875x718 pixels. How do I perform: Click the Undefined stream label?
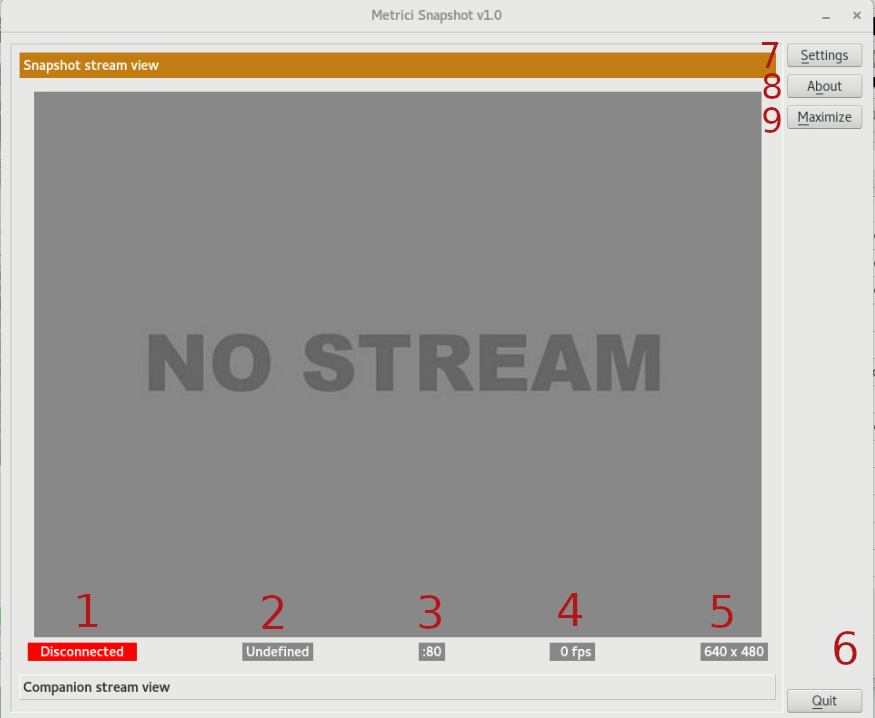tap(277, 652)
